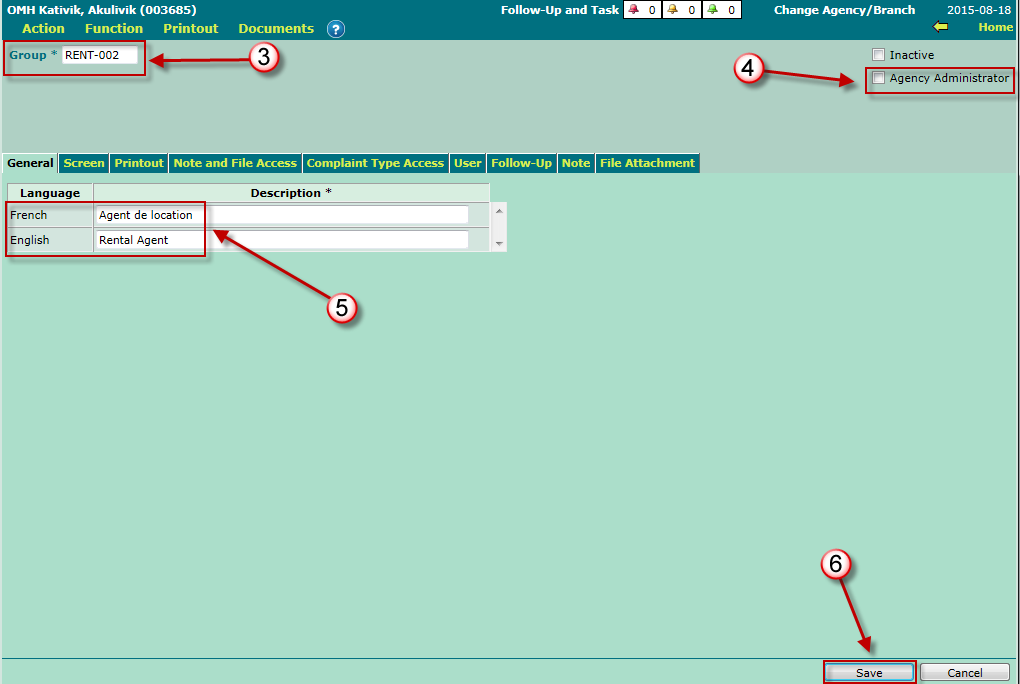Open the Note and File Access tab
Viewport: 1020px width, 684px height.
(x=235, y=163)
